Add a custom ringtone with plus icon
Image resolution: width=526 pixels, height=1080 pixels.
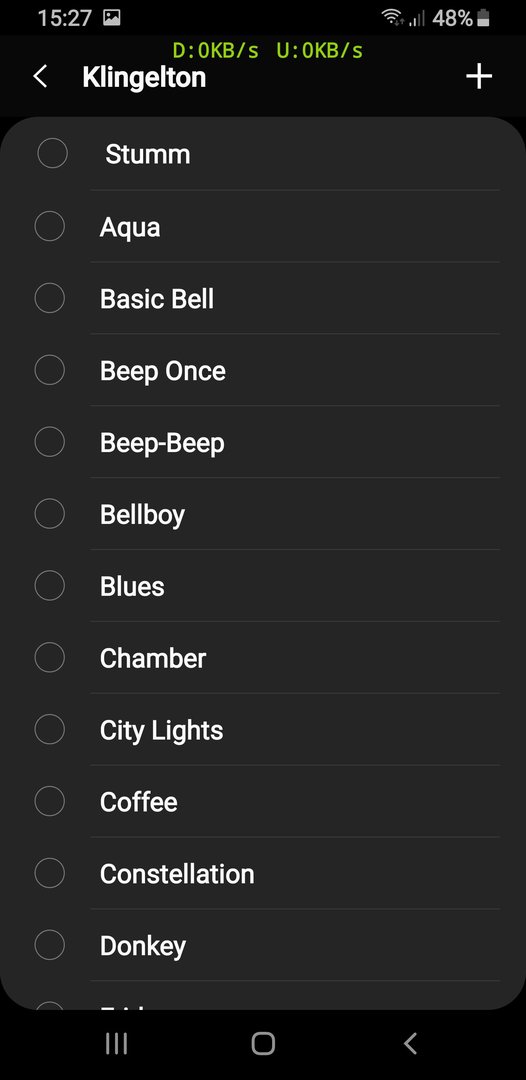pos(479,76)
